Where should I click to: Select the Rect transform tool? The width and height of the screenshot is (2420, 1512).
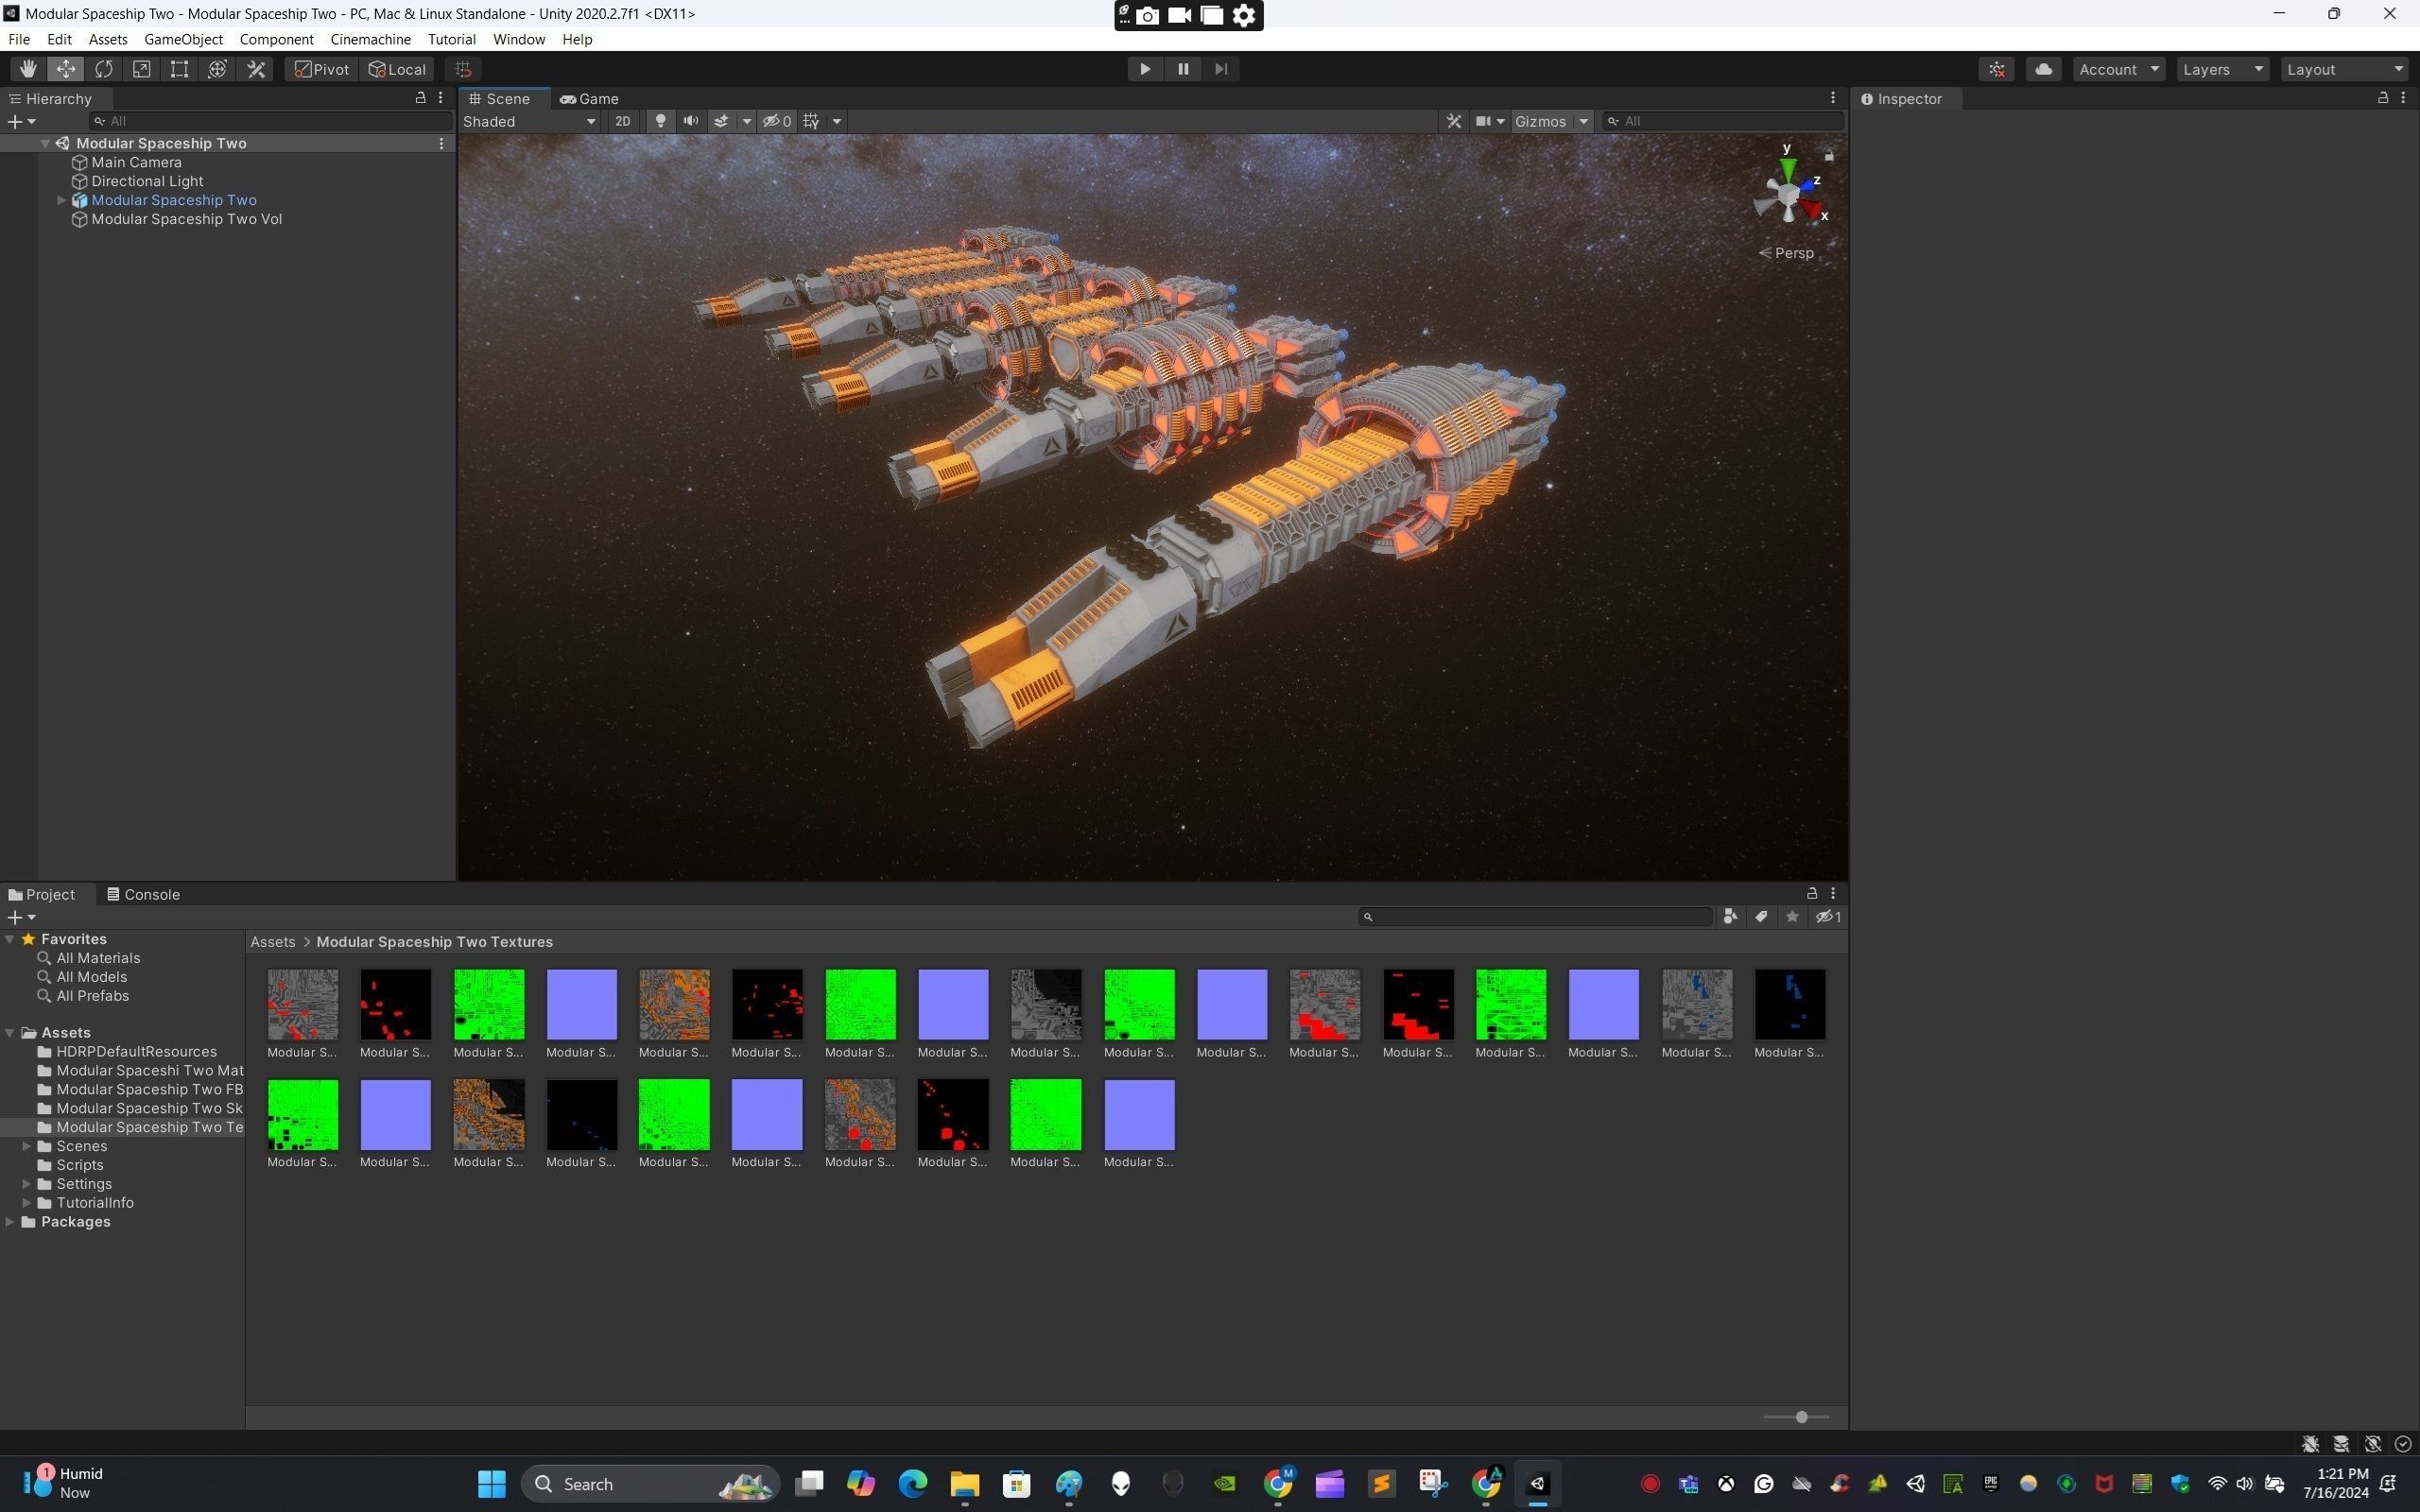coord(180,69)
